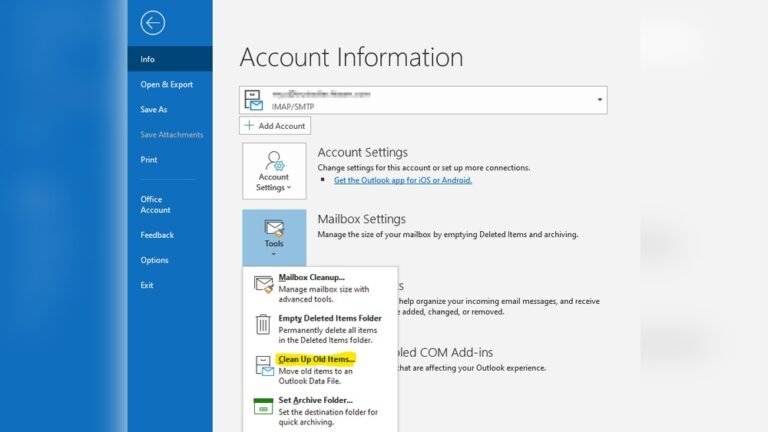This screenshot has height=432, width=768.
Task: Click the mailbox icon in account selector
Action: 254,100
